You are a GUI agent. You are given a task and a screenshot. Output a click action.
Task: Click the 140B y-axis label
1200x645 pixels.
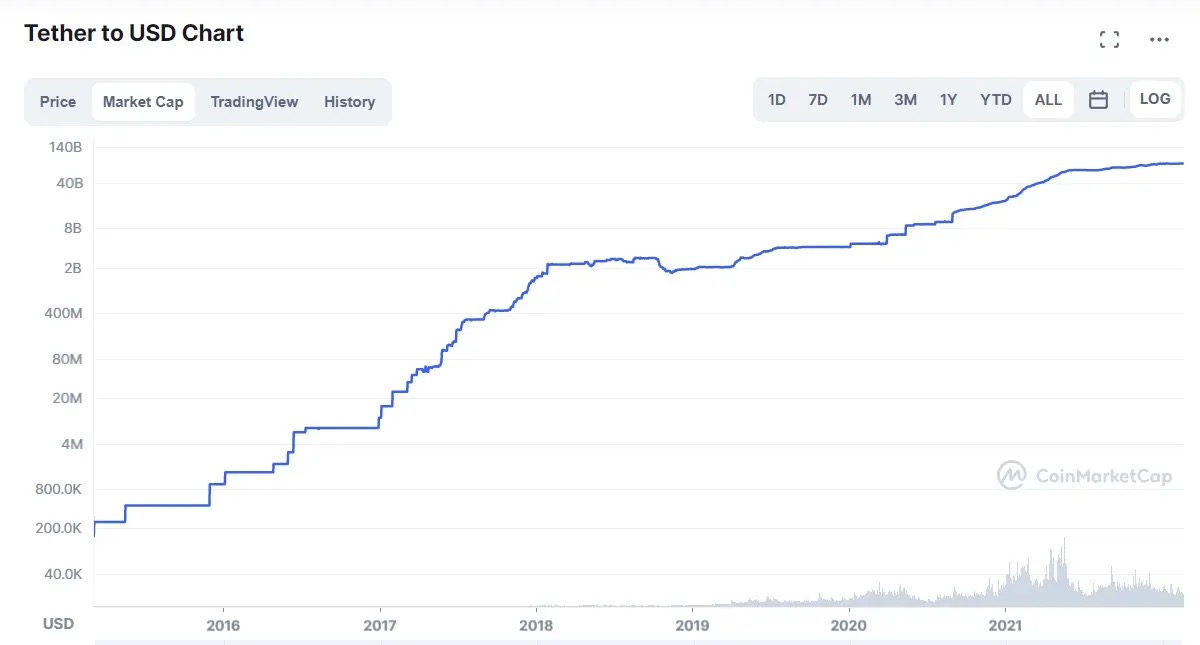pos(65,148)
